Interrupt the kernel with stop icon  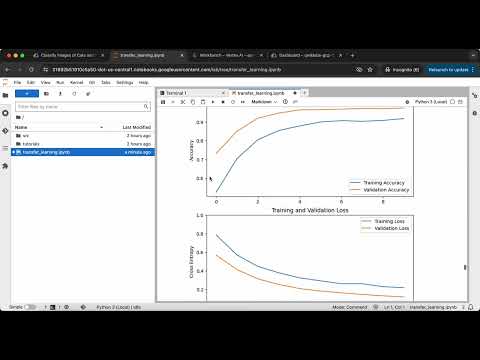pyautogui.click(x=223, y=102)
